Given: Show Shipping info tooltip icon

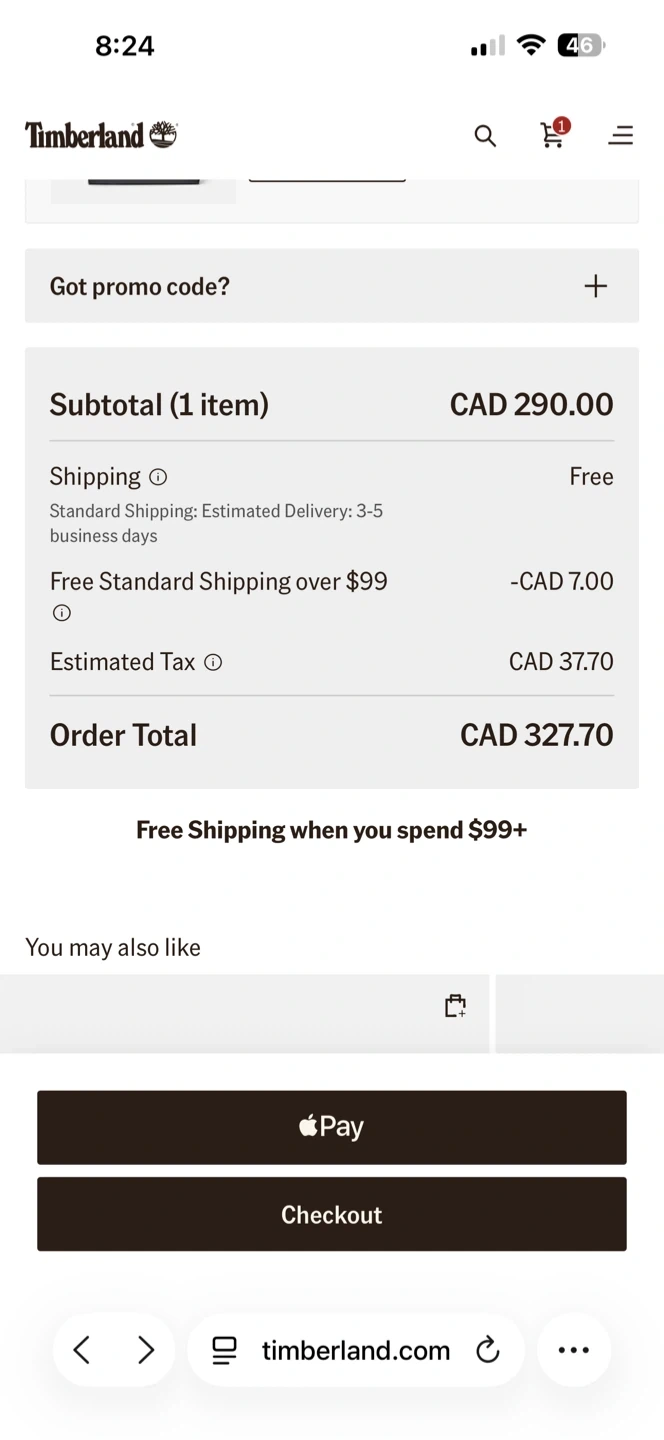Looking at the screenshot, I should click(158, 477).
